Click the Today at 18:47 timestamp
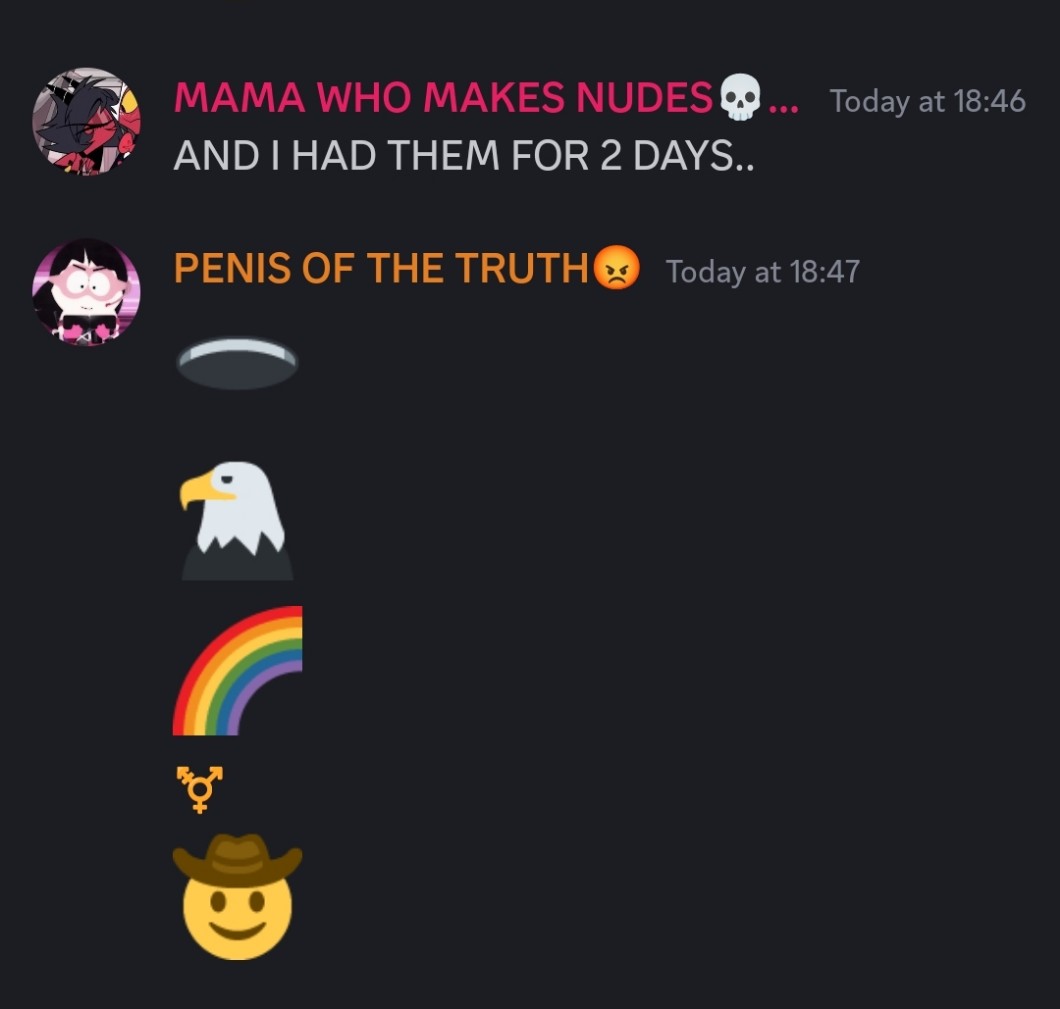 [763, 272]
